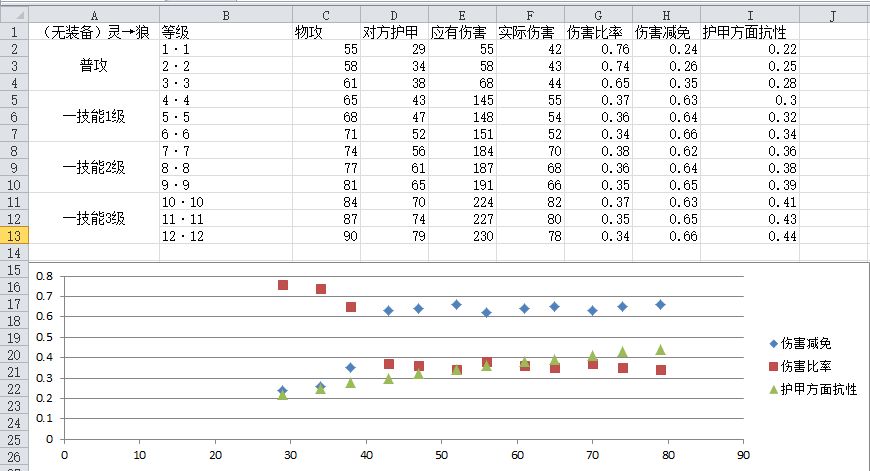The image size is (870, 471).
Task: Select column I header
Action: 750,15
